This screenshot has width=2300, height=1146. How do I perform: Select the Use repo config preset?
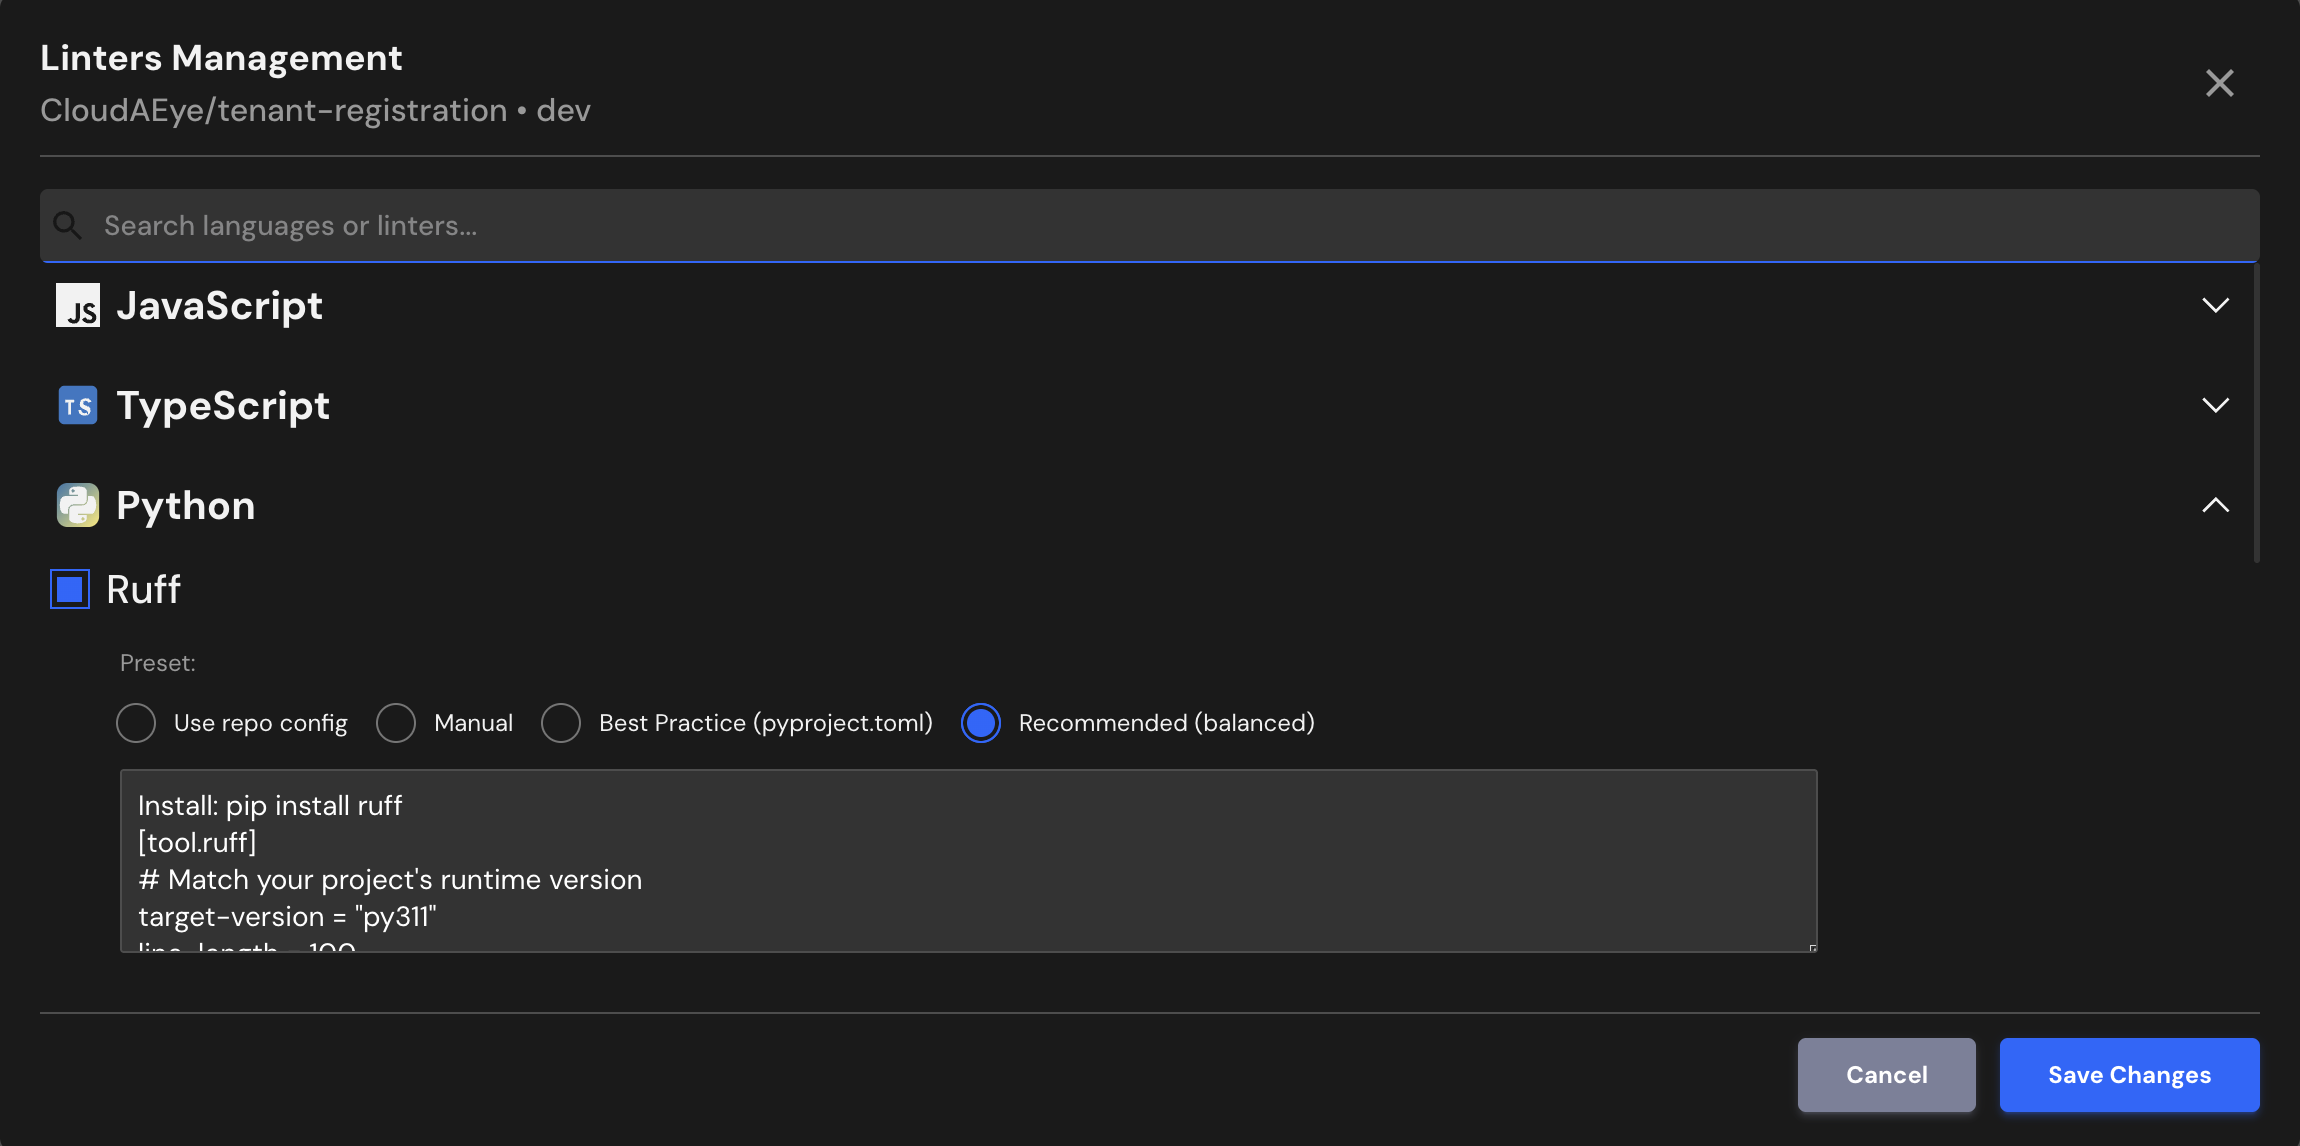tap(136, 723)
